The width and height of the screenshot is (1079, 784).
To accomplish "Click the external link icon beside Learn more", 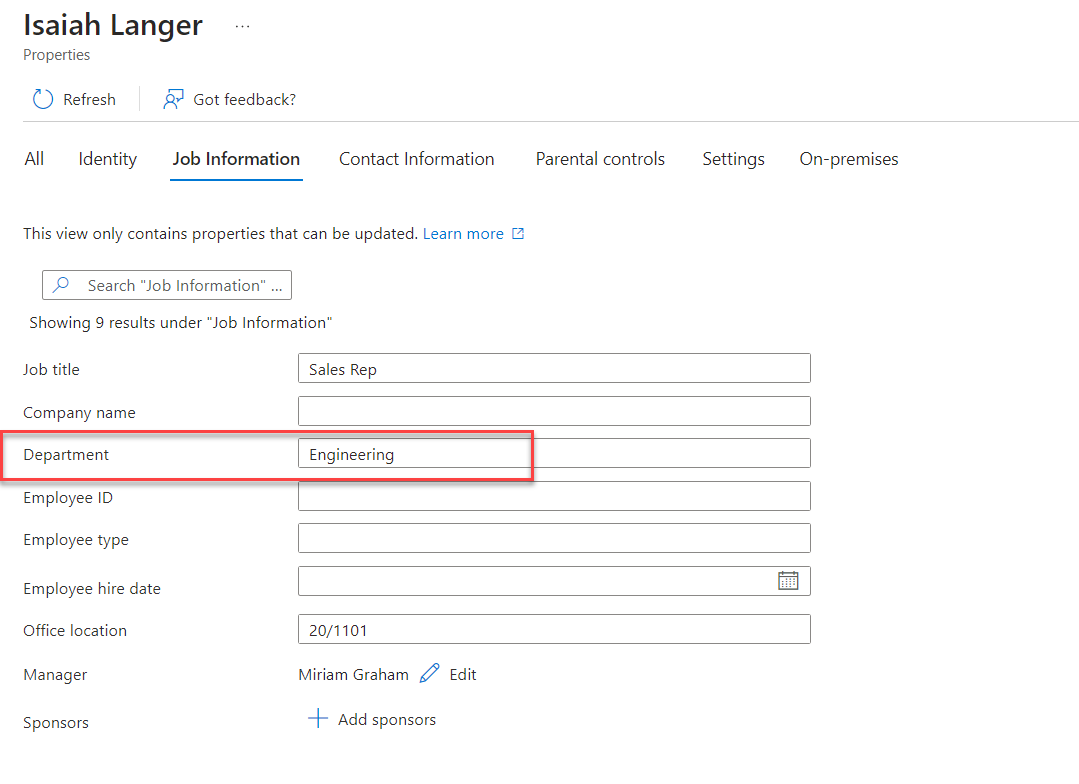I will pos(517,233).
